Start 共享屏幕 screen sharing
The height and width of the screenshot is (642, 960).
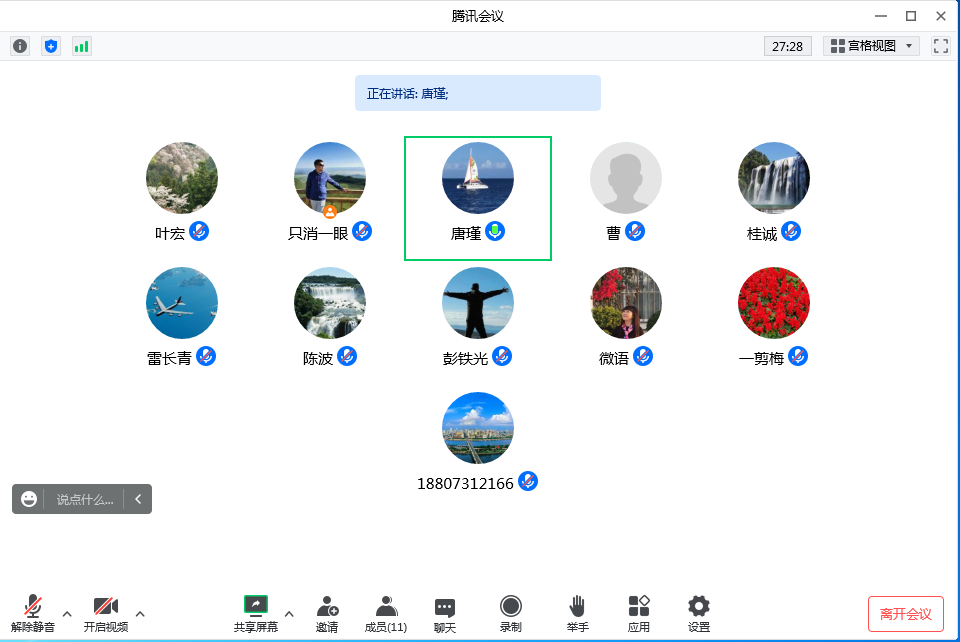[255, 614]
